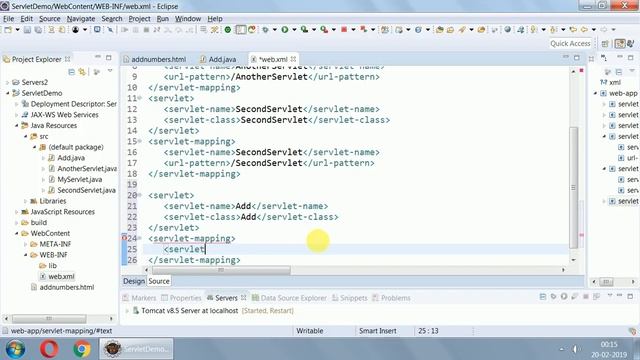Image resolution: width=640 pixels, height=360 pixels.
Task: Open the Run configurations dropdown arrow
Action: click(x=294, y=29)
